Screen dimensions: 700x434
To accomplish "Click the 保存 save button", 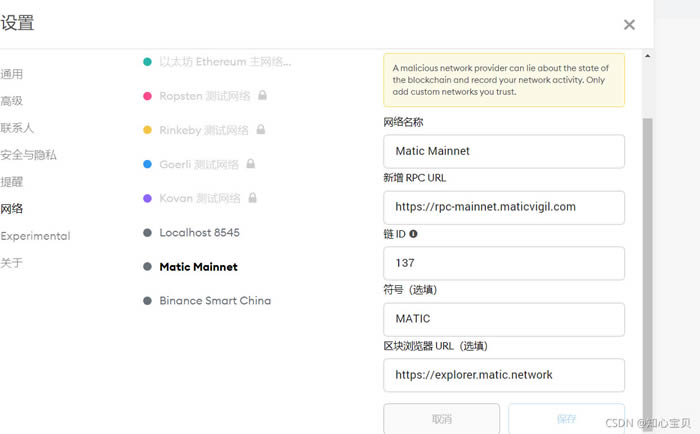I will [567, 418].
